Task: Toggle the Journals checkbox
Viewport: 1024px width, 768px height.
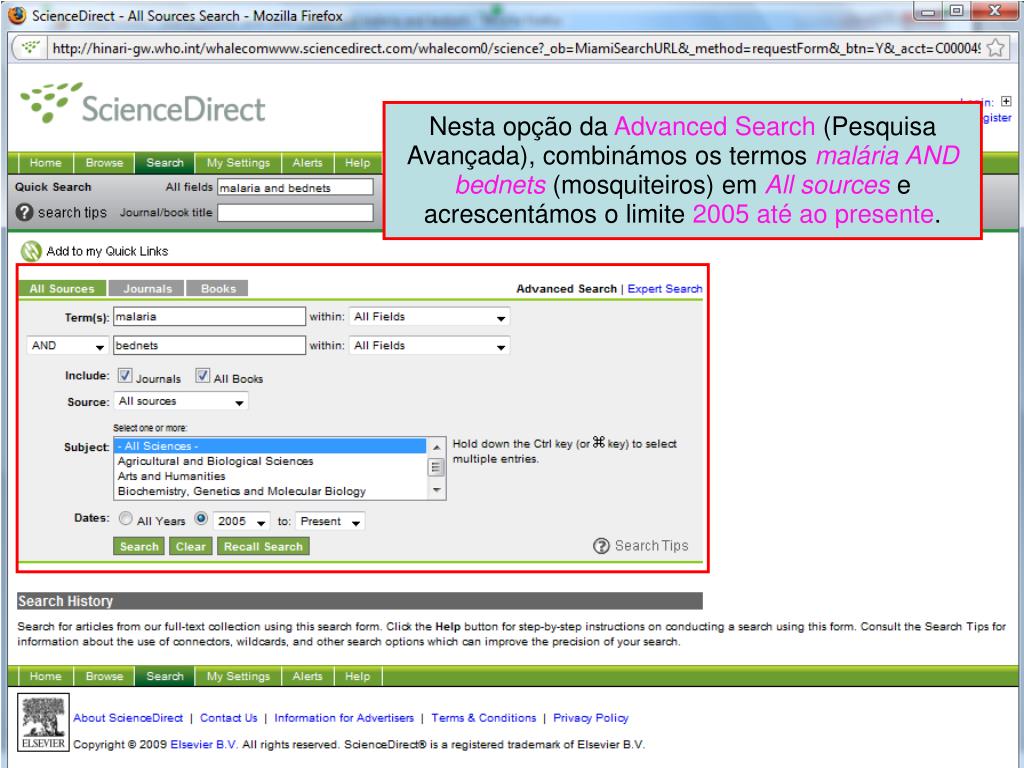Action: click(x=125, y=376)
